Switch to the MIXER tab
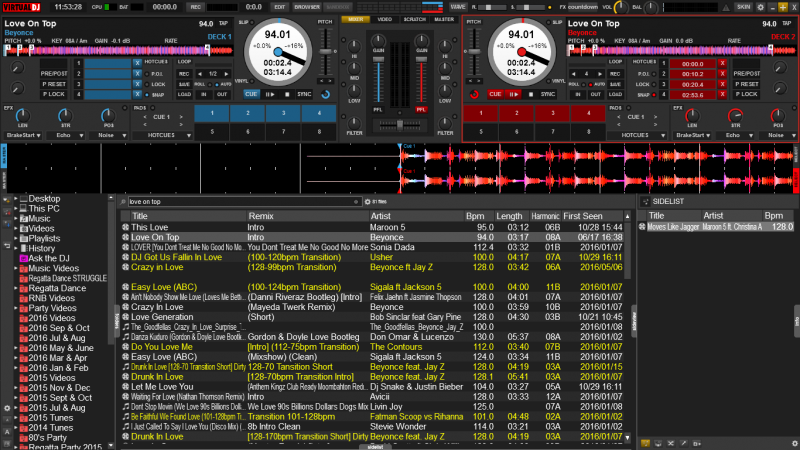 coord(356,19)
